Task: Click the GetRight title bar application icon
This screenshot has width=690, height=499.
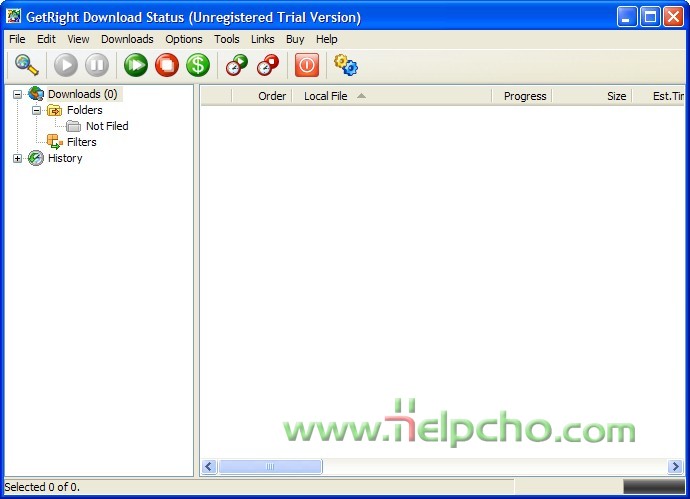Action: (14, 16)
